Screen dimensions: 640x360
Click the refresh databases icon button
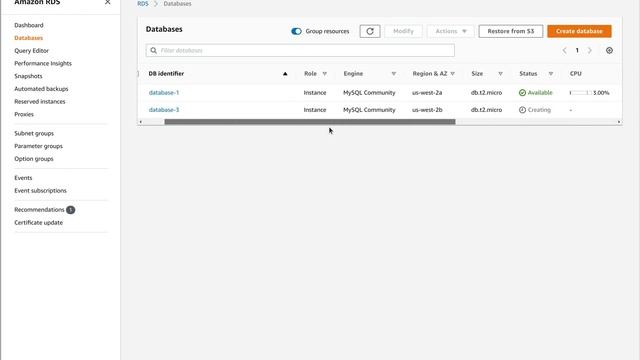[370, 31]
